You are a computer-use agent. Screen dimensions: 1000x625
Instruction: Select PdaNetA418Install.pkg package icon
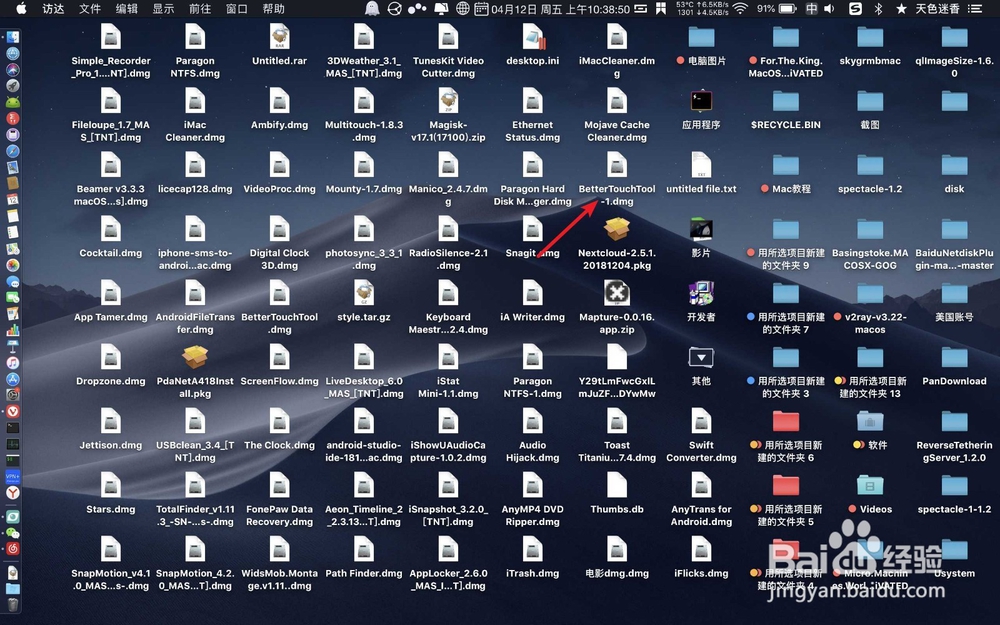click(x=195, y=357)
